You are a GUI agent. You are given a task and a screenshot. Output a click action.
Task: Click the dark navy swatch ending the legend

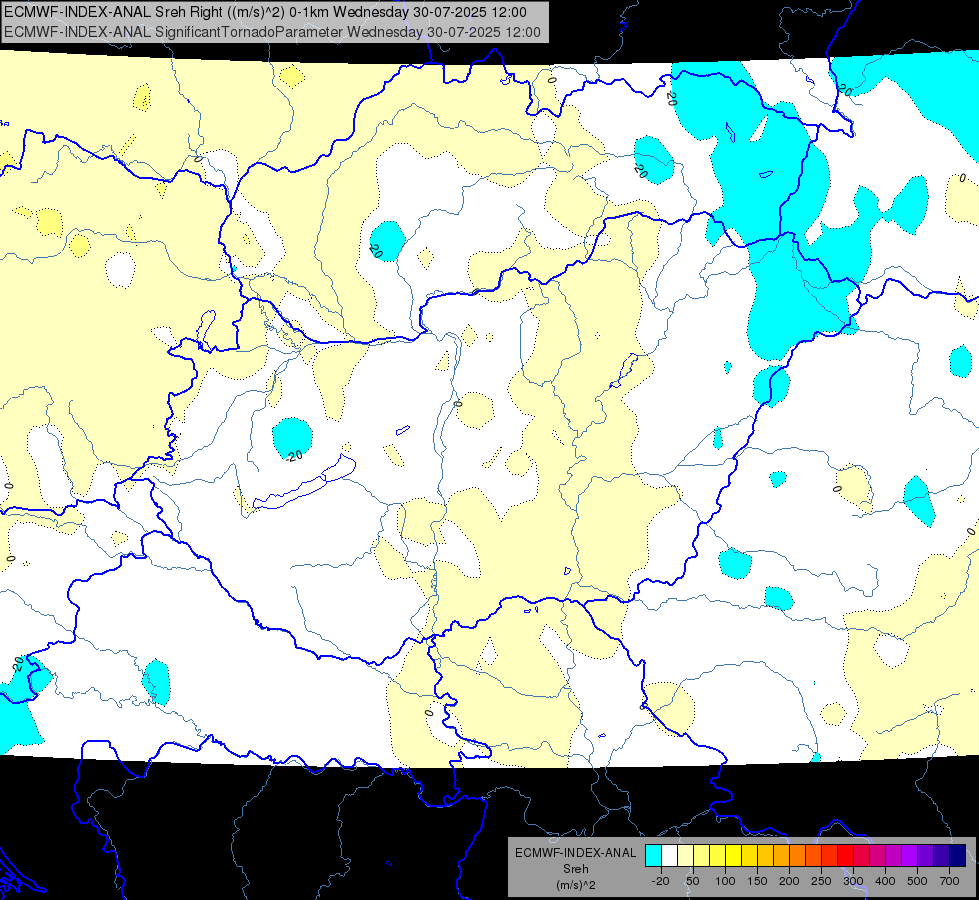pyautogui.click(x=957, y=856)
